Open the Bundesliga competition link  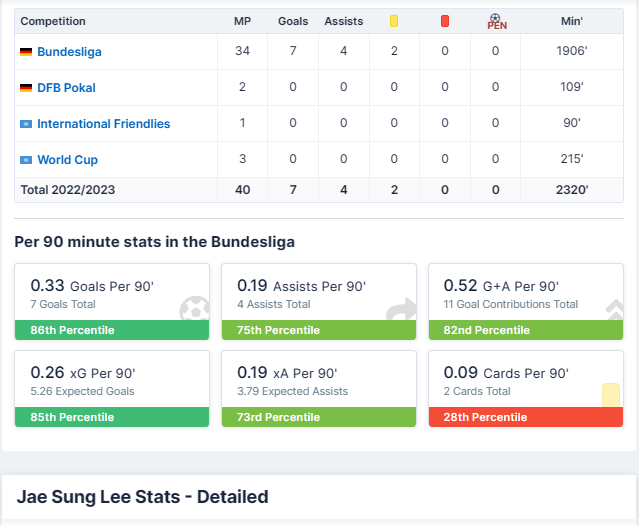[69, 52]
